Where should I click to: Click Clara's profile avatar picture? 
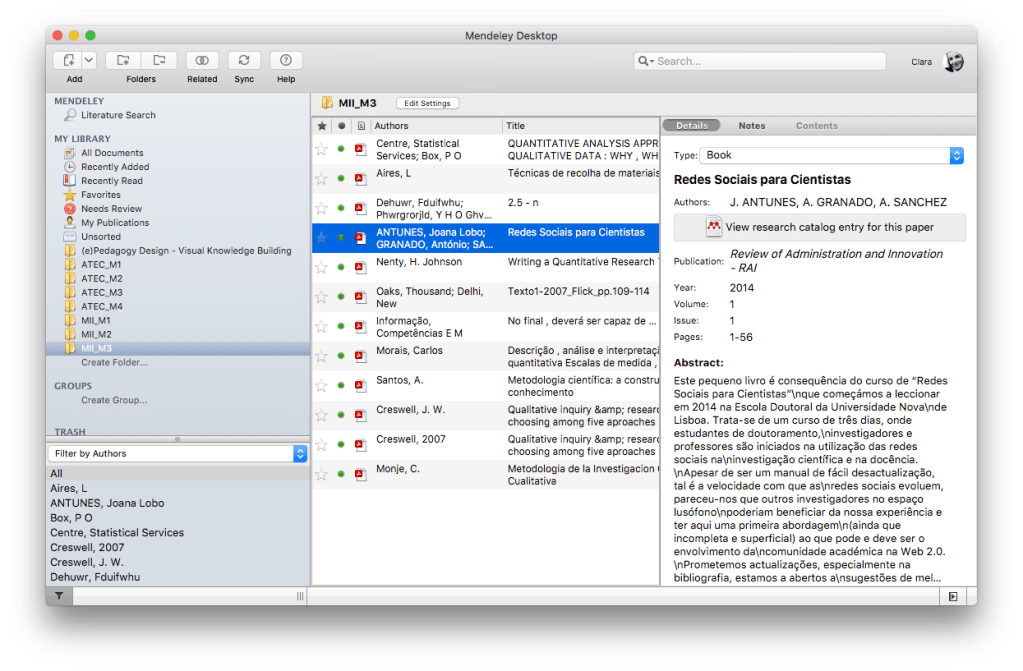click(953, 62)
